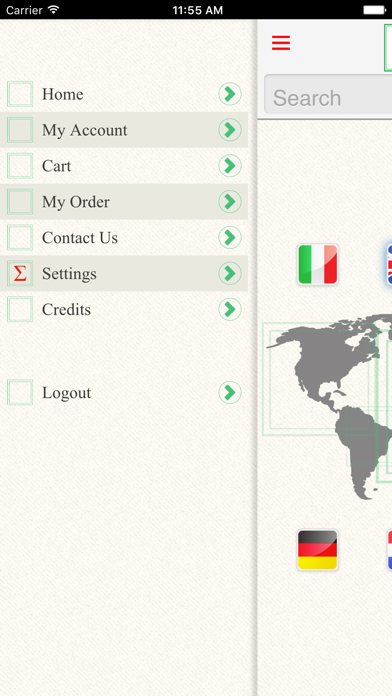Select the Italian flag icon
Viewport: 392px width, 696px height.
coord(318,265)
